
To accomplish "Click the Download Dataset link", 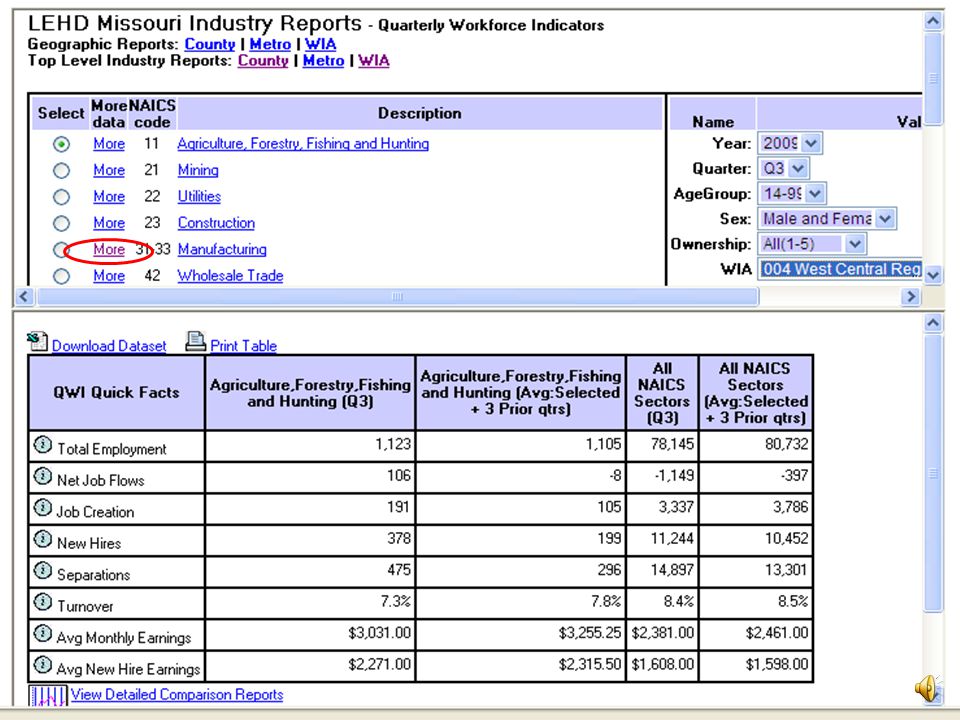I will click(x=109, y=346).
